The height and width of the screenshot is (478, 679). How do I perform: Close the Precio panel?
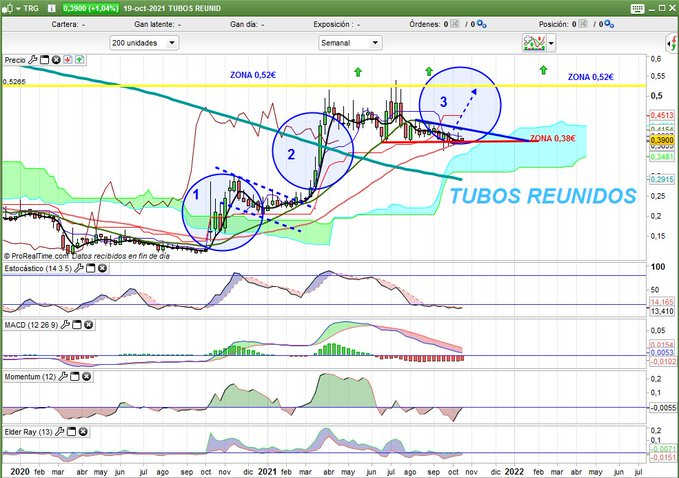[x=56, y=60]
